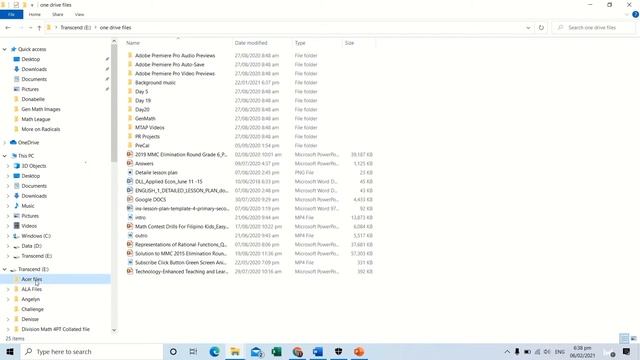Refresh the one drive files folder

(541, 28)
